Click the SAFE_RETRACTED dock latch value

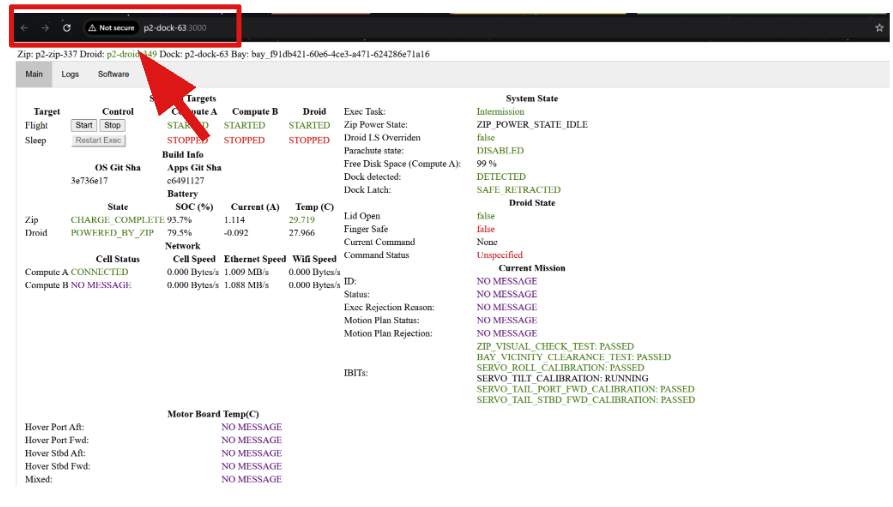(518, 190)
